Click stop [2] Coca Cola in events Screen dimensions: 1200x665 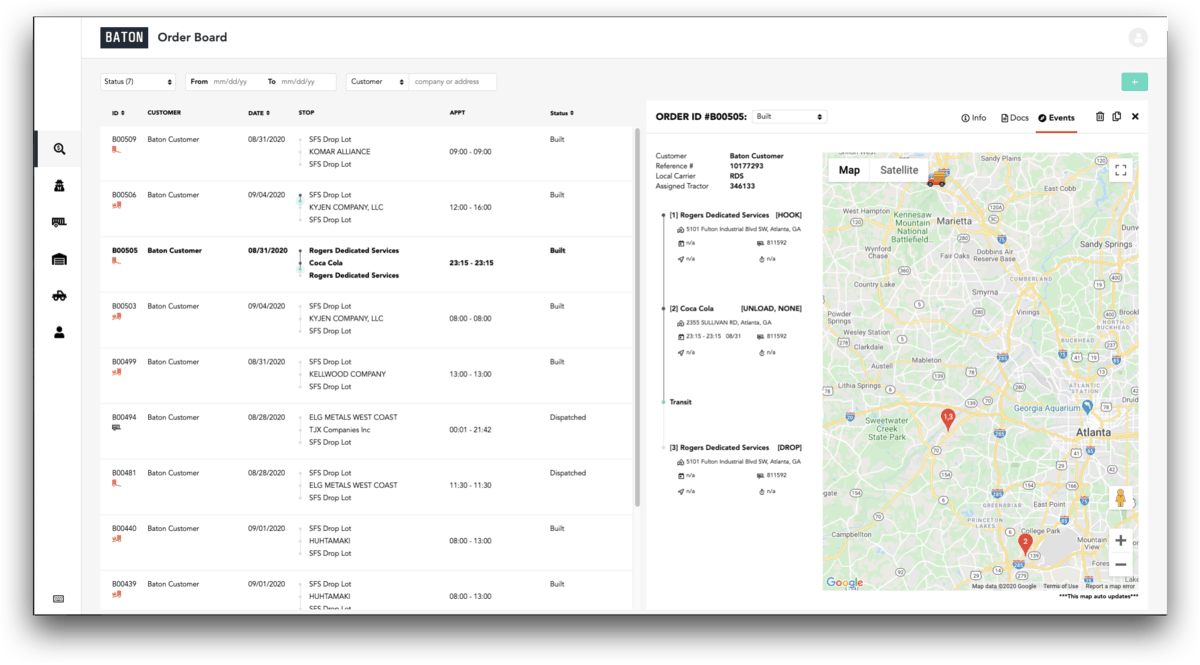[735, 309]
